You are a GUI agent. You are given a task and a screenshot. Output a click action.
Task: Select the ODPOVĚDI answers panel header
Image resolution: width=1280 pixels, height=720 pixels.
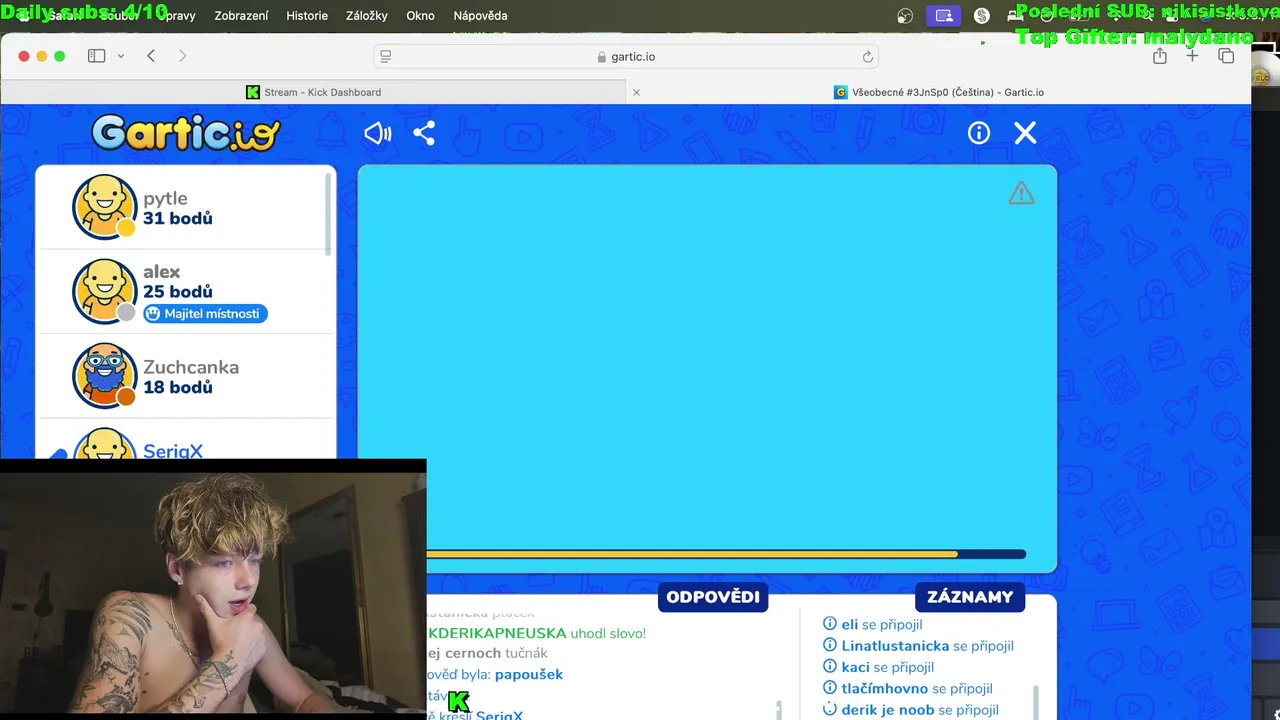713,597
